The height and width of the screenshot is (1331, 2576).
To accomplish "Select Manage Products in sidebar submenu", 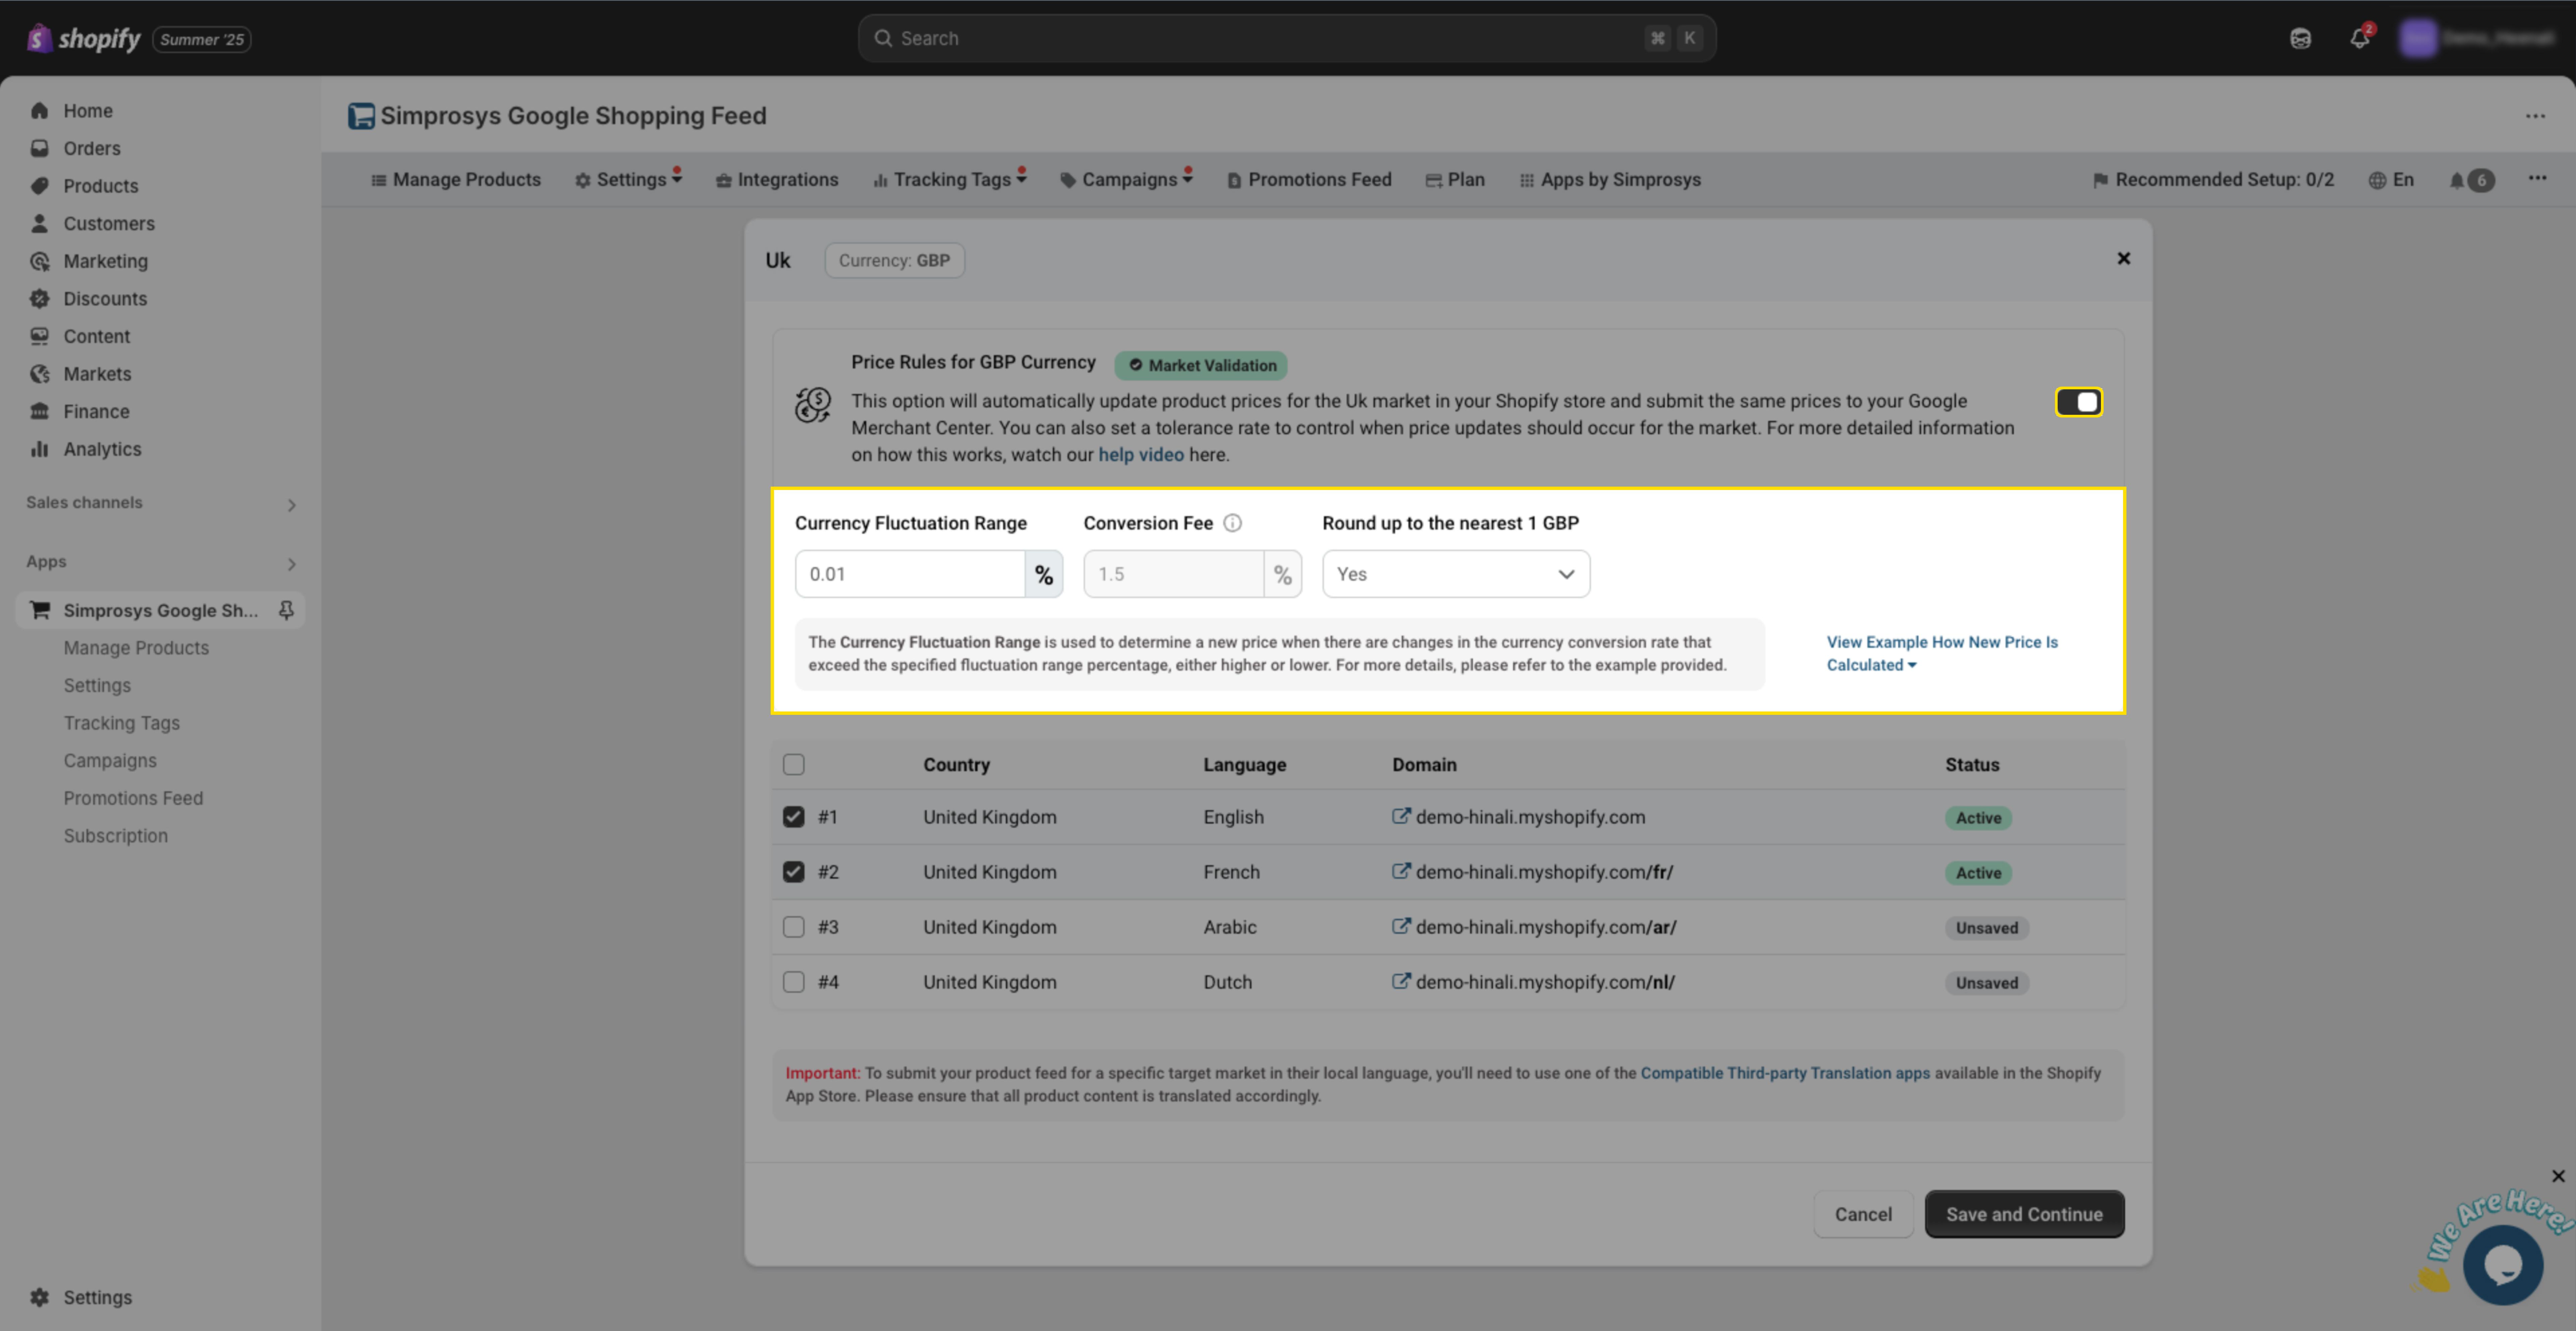I will coord(136,648).
